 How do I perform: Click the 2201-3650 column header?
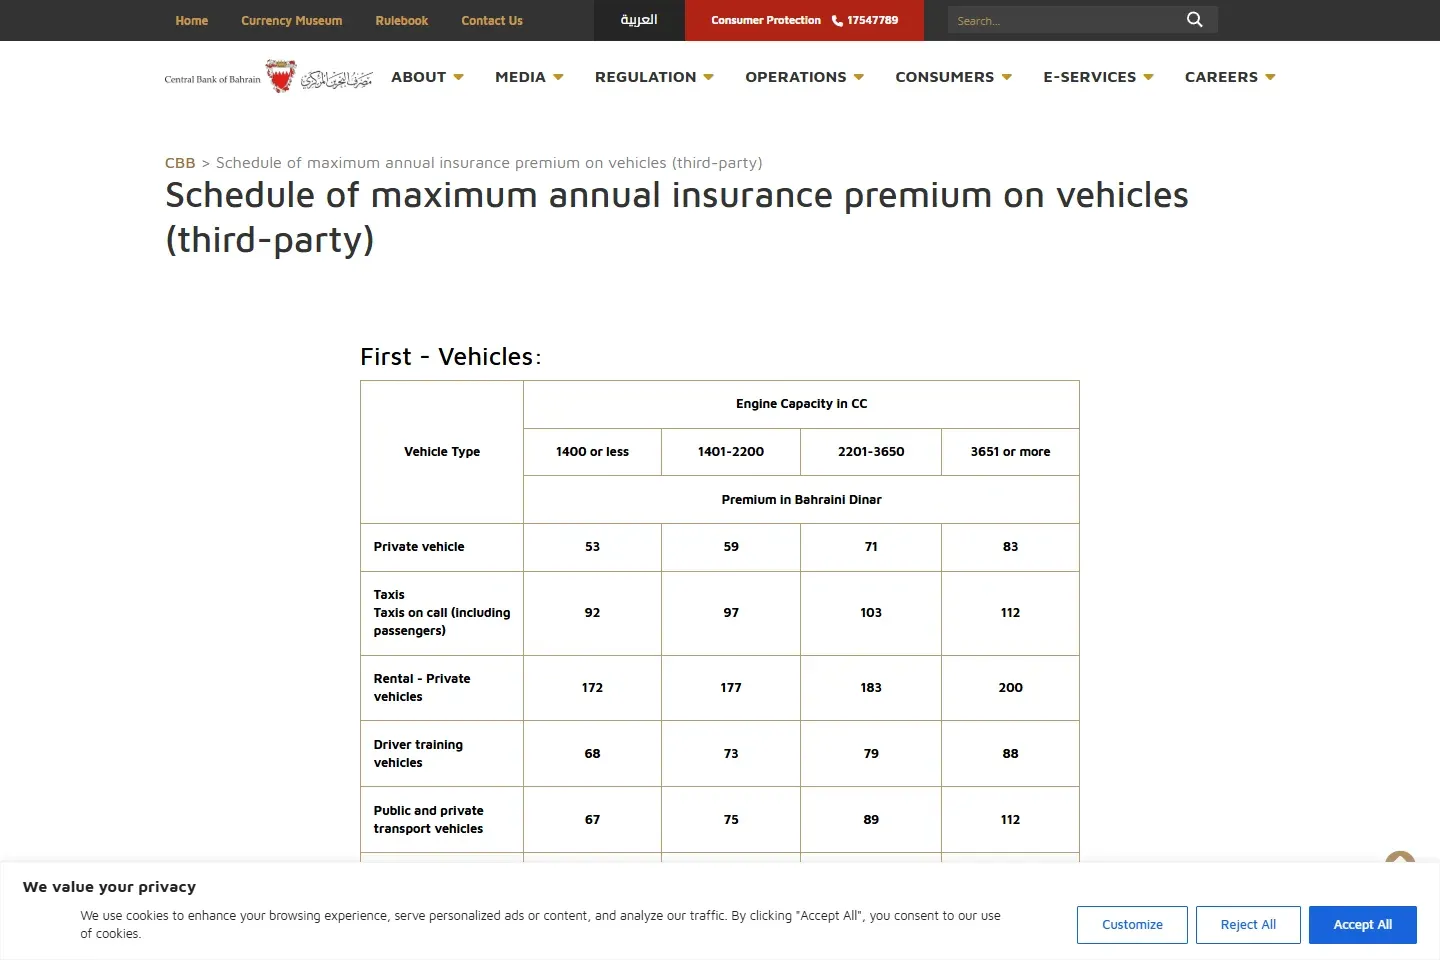point(871,452)
